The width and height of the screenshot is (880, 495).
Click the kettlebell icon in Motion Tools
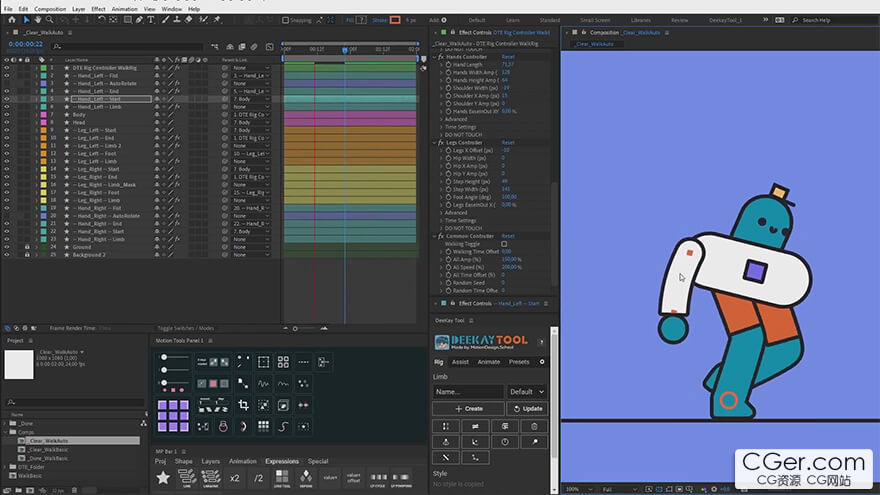click(x=223, y=427)
